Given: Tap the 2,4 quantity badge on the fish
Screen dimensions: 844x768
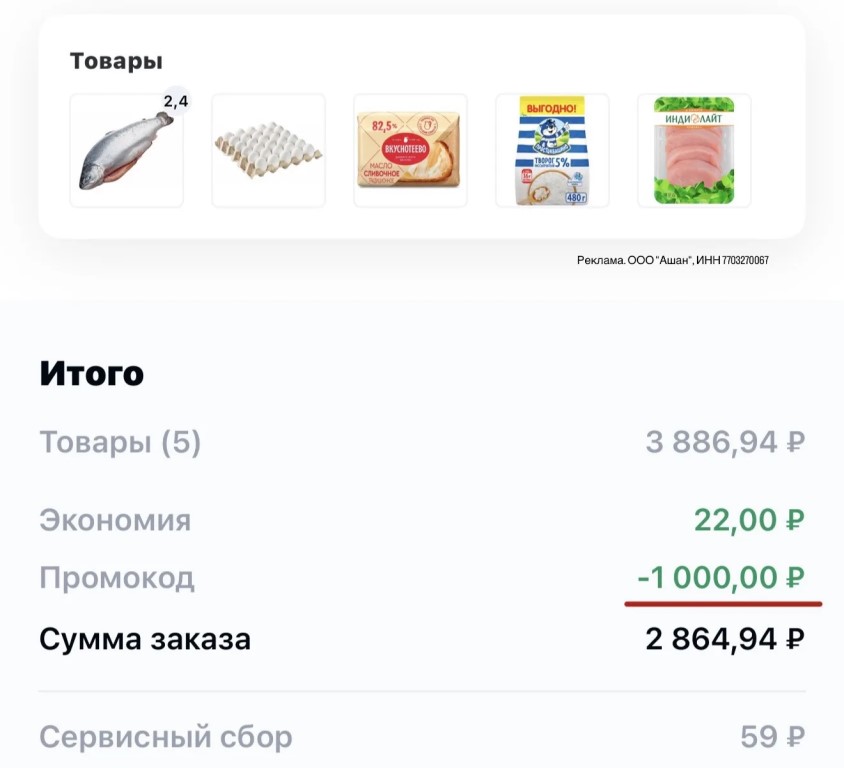Looking at the screenshot, I should (x=175, y=101).
